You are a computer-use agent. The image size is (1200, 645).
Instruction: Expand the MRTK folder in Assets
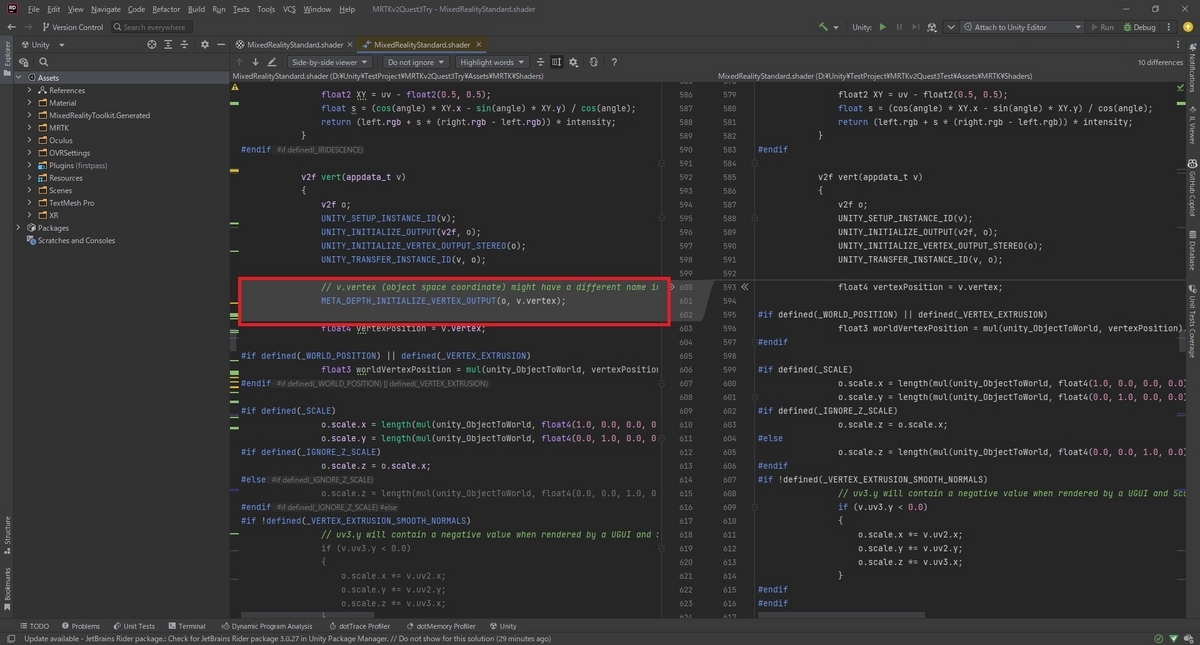pos(30,128)
